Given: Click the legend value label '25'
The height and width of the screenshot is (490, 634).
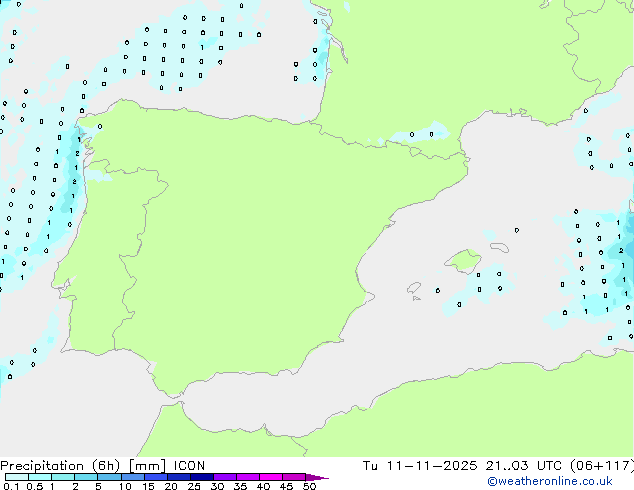Looking at the screenshot, I should (x=194, y=486).
